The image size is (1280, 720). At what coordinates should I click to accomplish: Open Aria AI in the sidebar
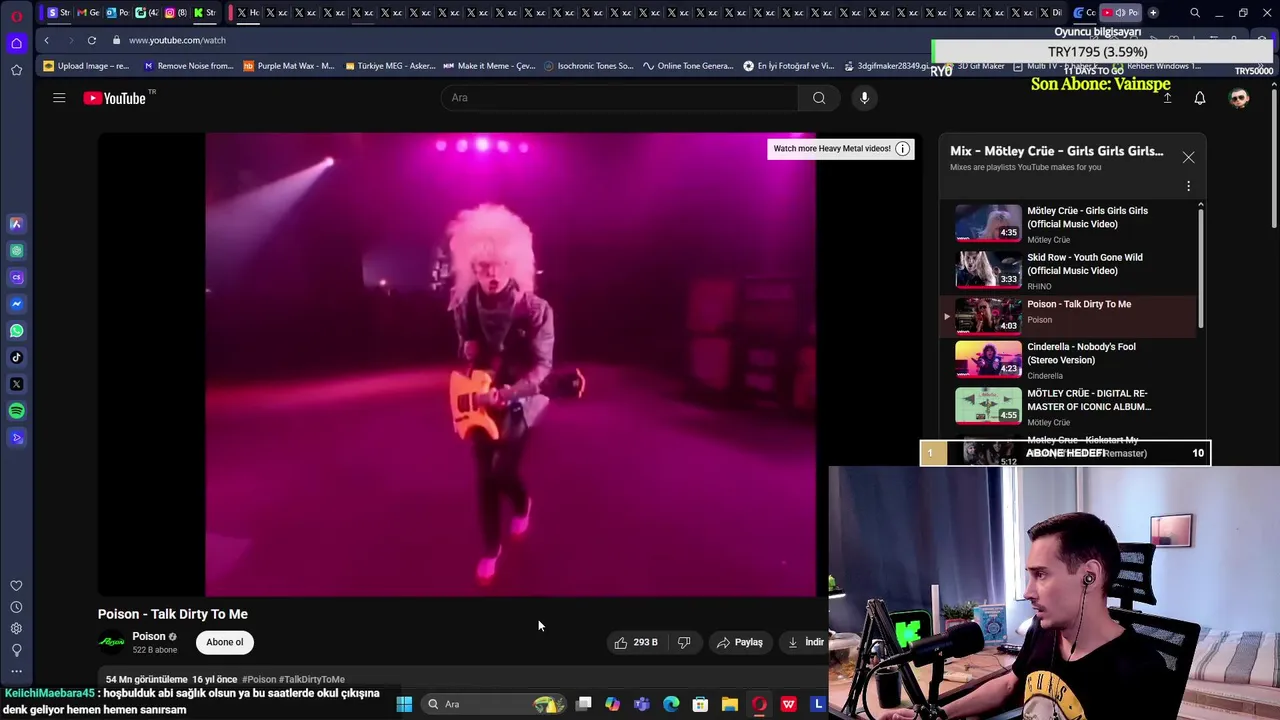point(16,224)
